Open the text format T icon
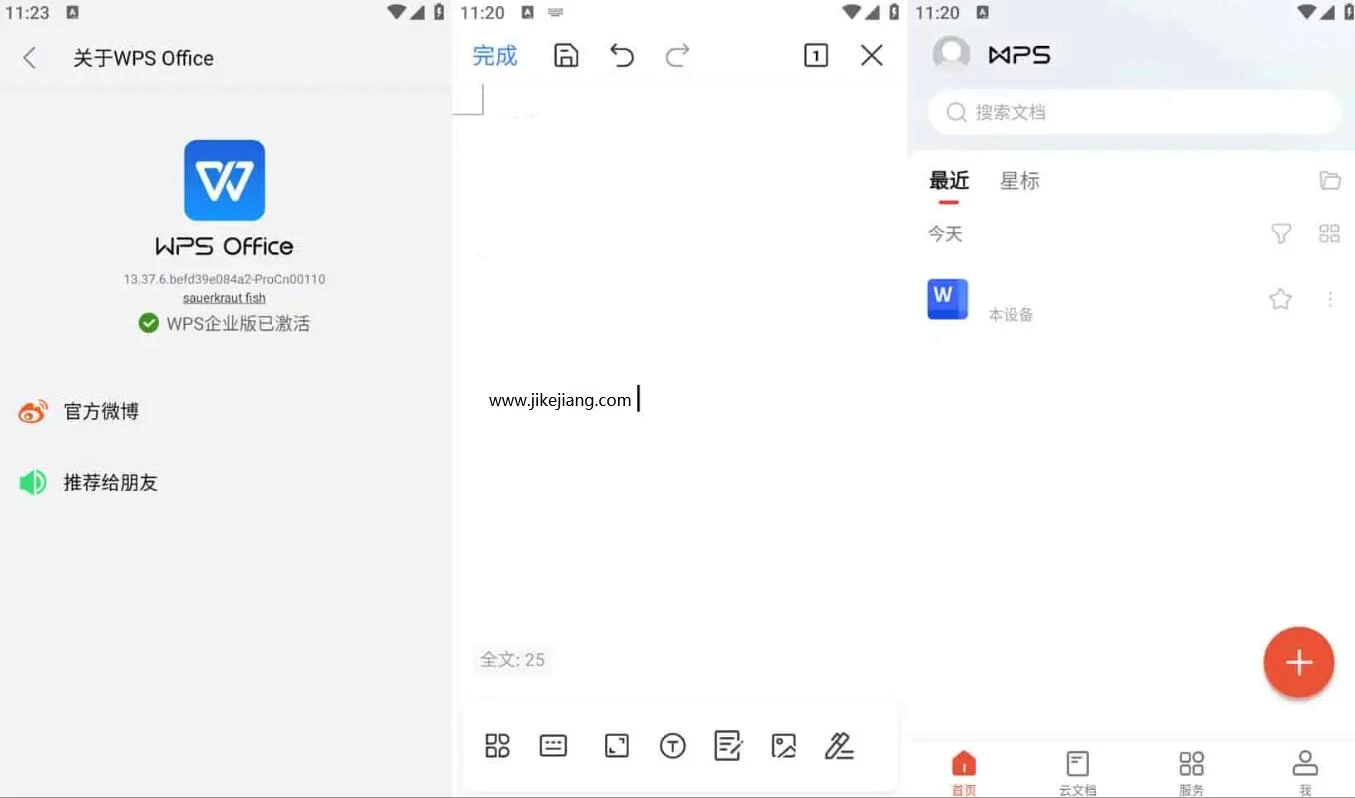1355x798 pixels. (x=673, y=746)
